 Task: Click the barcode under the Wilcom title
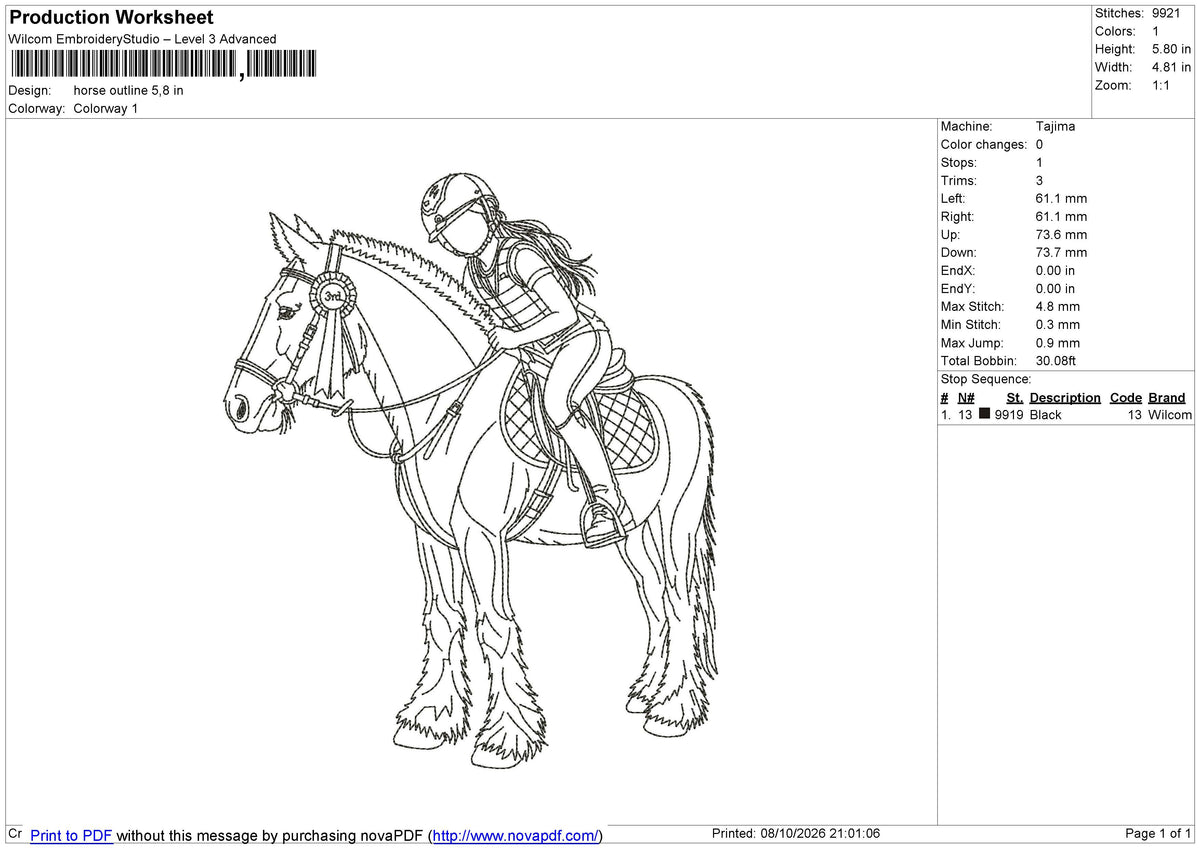(x=163, y=65)
